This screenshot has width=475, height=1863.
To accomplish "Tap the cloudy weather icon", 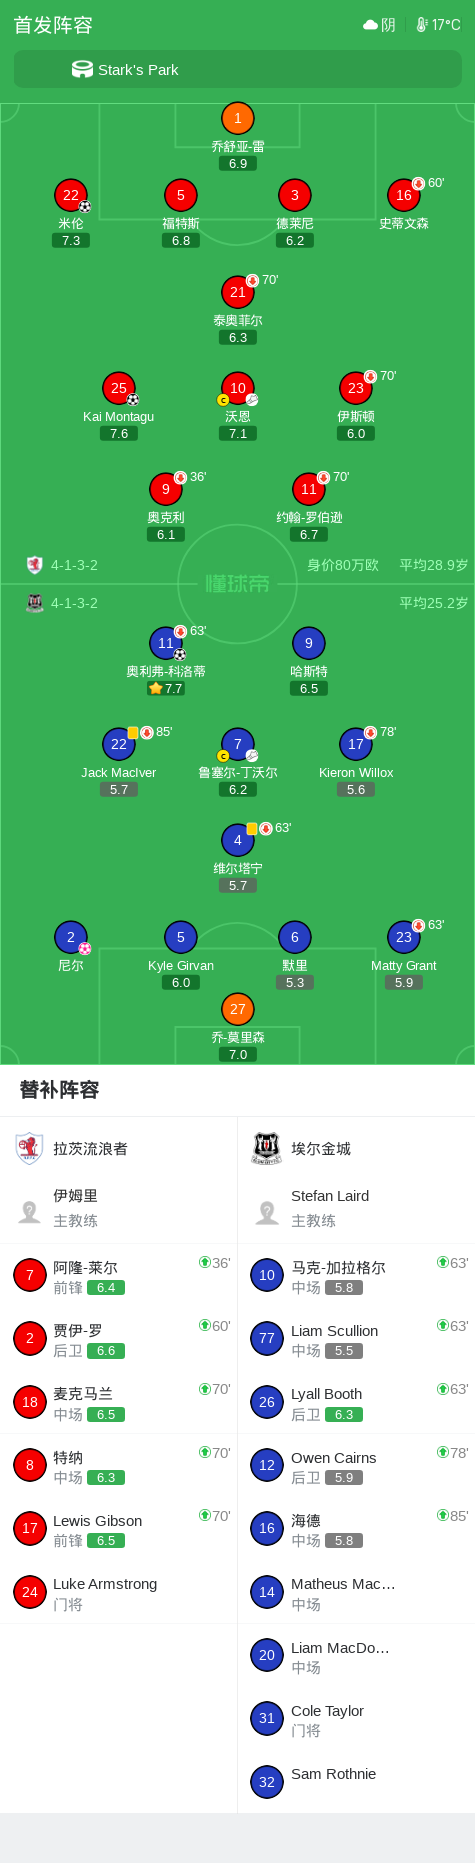I will coord(370,25).
